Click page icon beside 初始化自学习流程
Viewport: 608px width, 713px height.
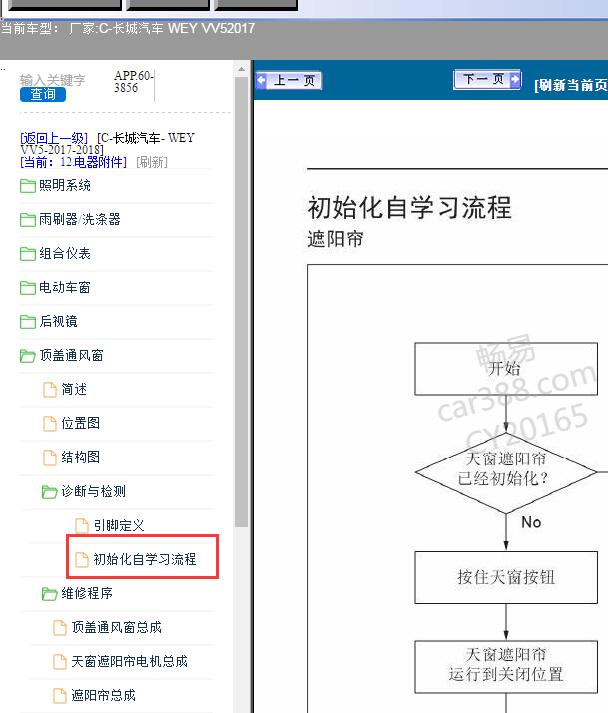(82, 559)
